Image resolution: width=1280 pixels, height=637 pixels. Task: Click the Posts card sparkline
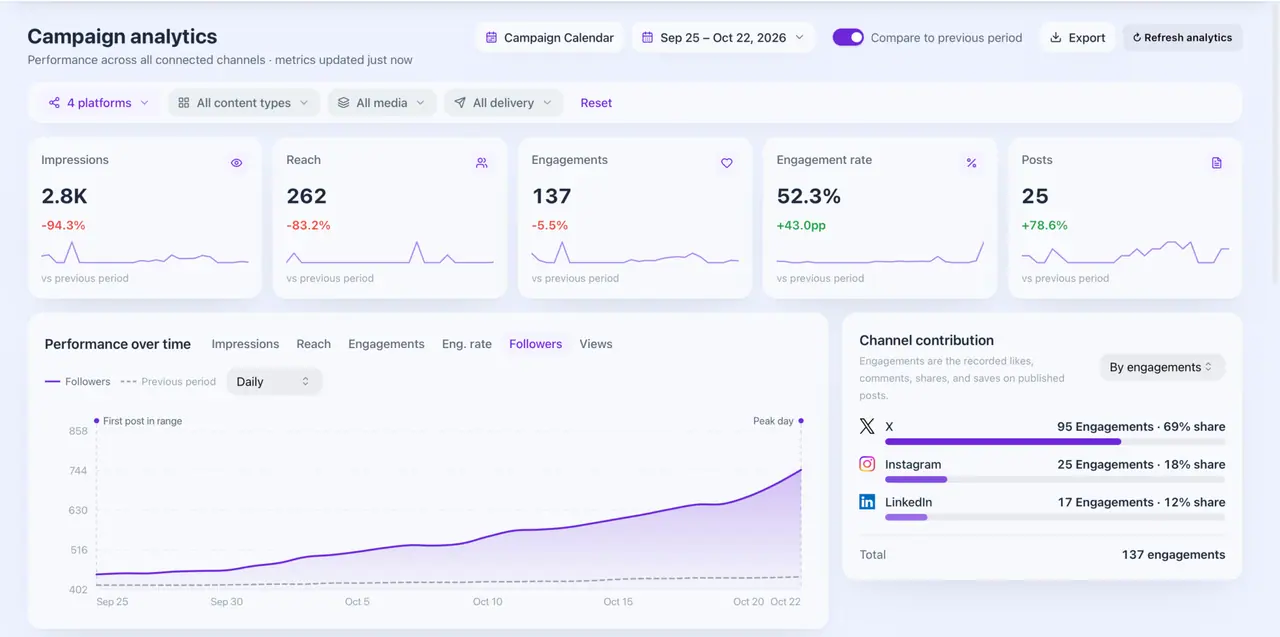[x=1125, y=253]
